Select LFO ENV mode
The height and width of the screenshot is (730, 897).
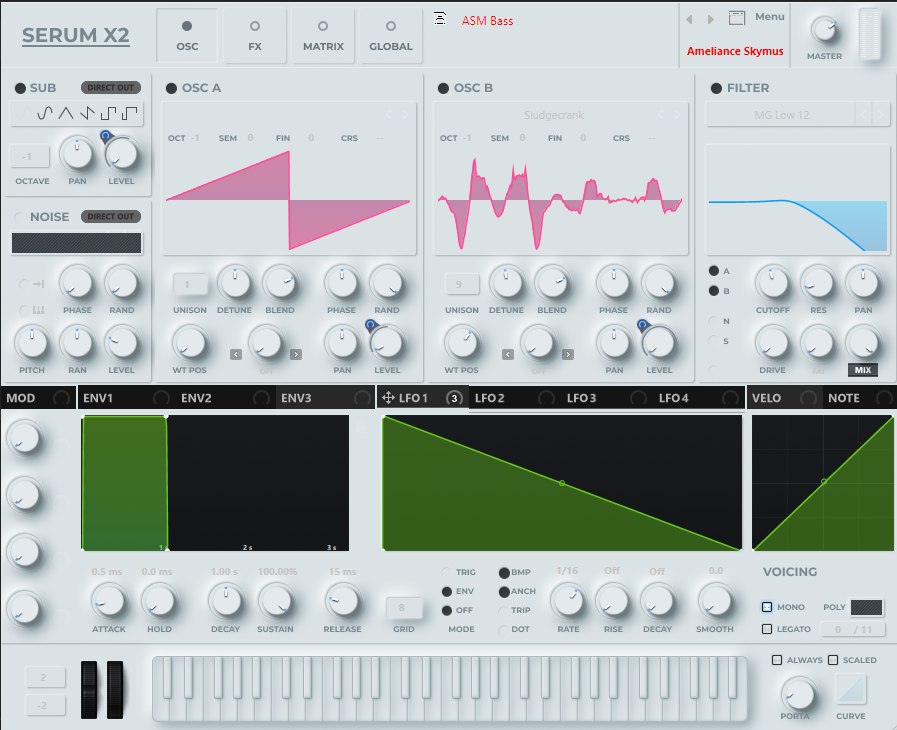point(447,591)
